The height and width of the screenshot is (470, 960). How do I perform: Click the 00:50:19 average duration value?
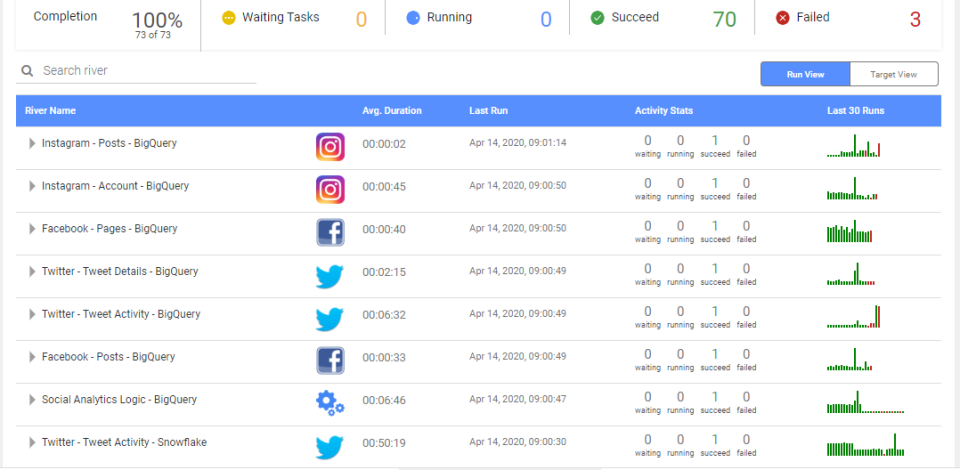pos(384,443)
